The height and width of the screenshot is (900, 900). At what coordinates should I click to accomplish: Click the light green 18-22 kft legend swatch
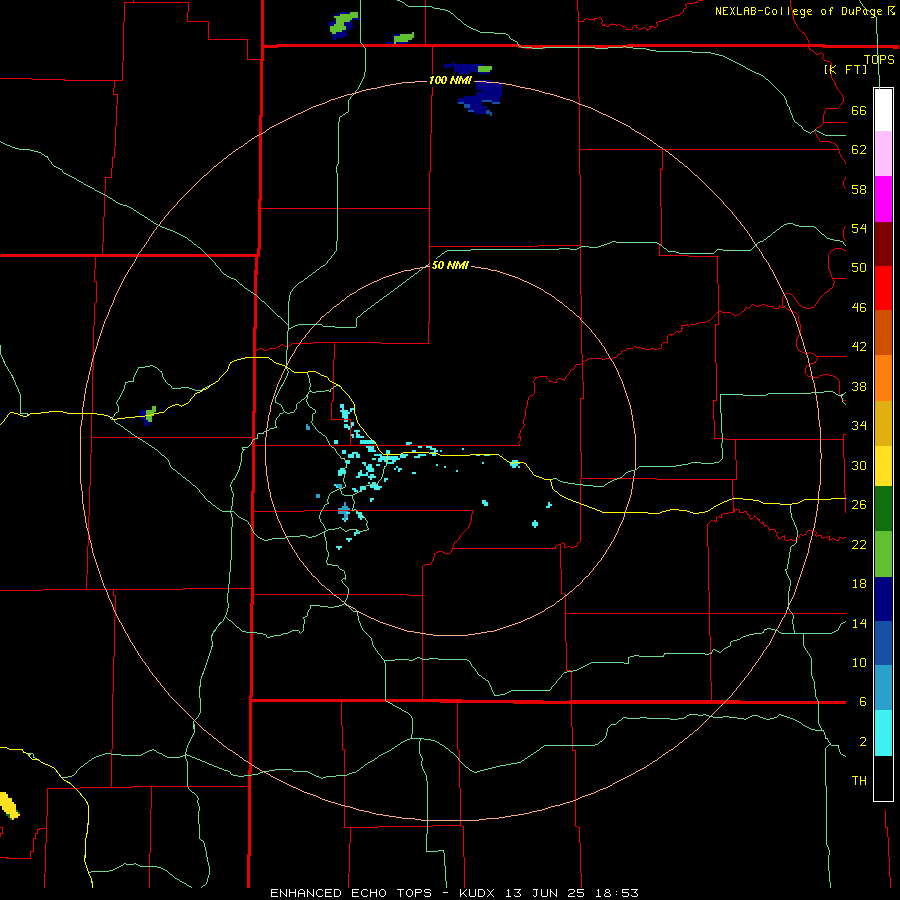883,554
